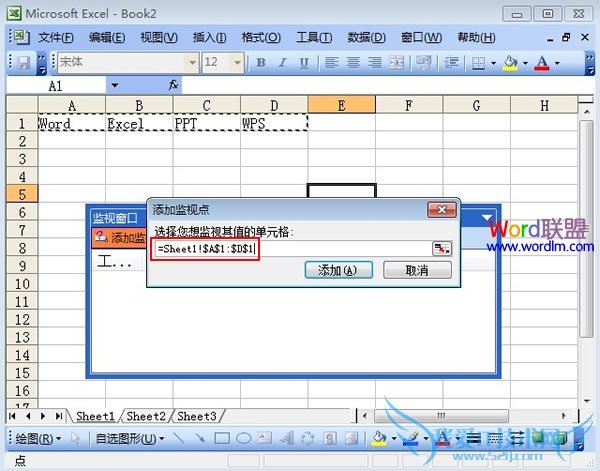
Task: Open the 自选图形(U) autoshapes menu
Action: click(x=129, y=438)
